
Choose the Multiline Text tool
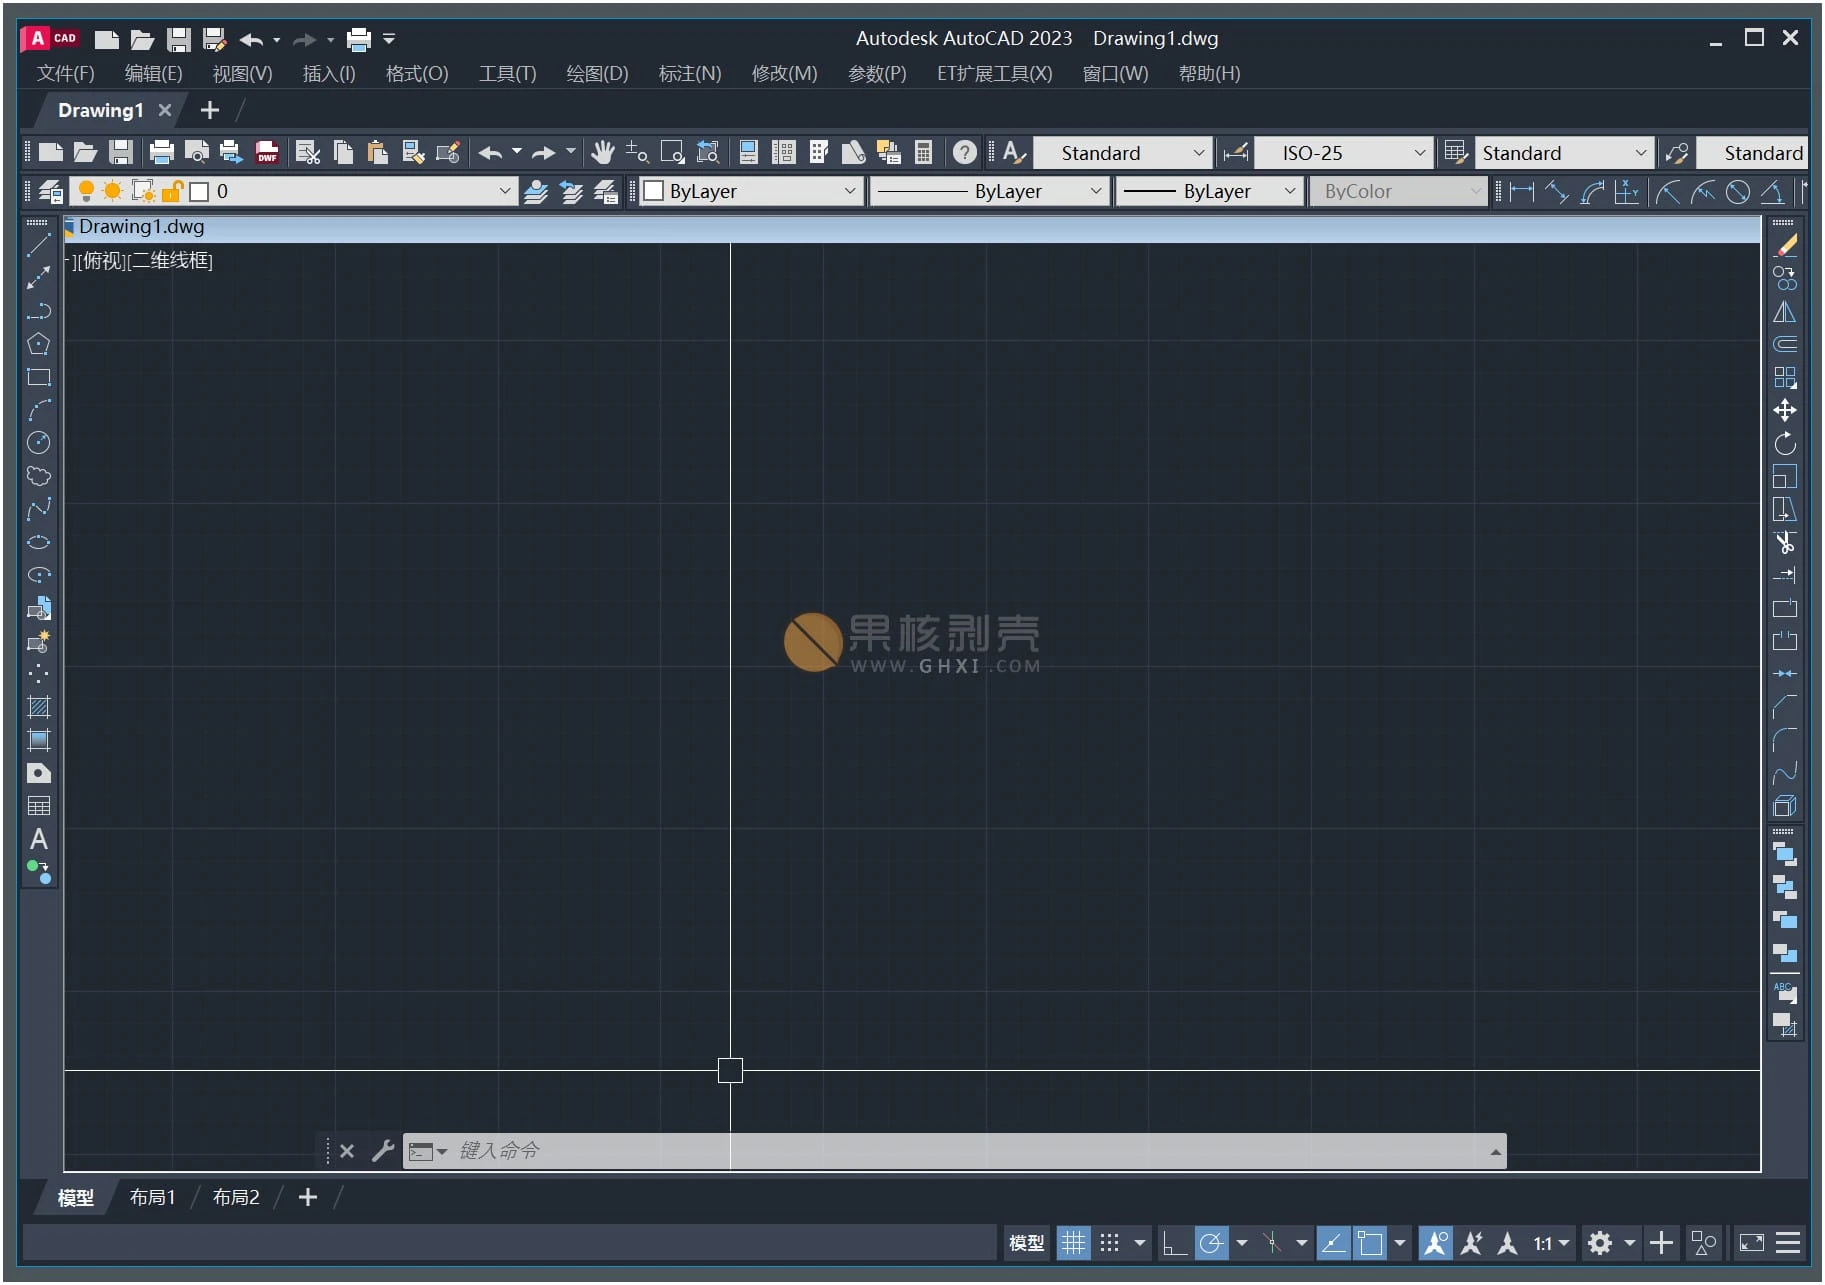tap(38, 839)
